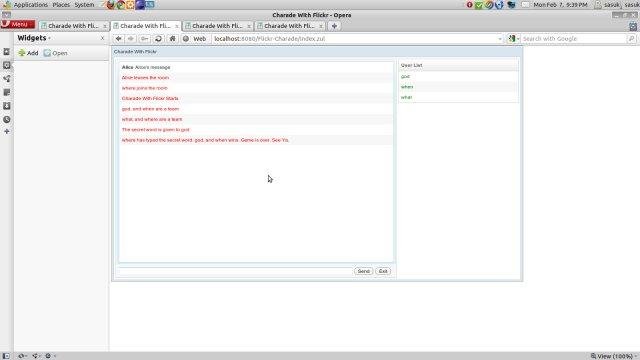Click the Bluetooth tray icon
Viewport: 640px width, 360px height.
point(499,5)
